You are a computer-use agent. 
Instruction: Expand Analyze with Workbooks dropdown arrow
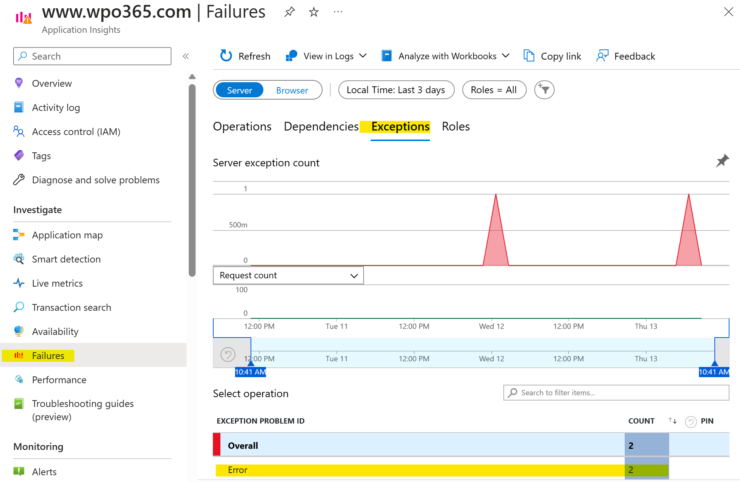point(505,56)
